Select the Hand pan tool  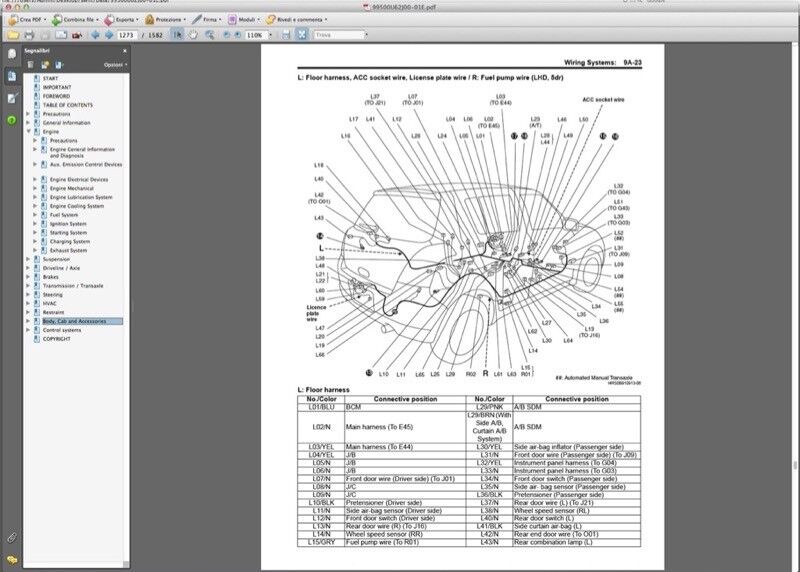pyautogui.click(x=192, y=35)
